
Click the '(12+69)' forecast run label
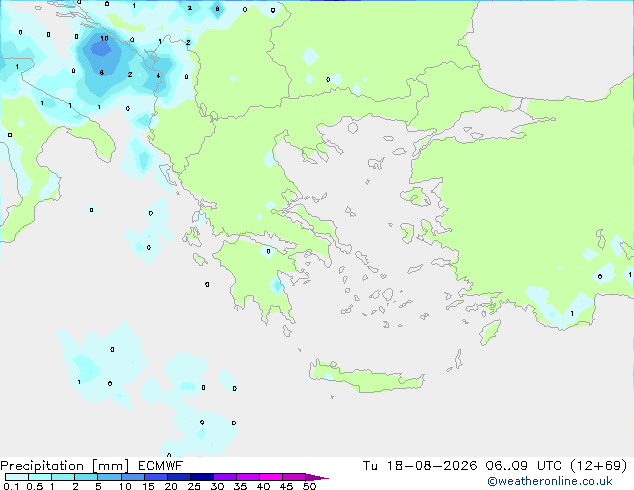[598, 466]
